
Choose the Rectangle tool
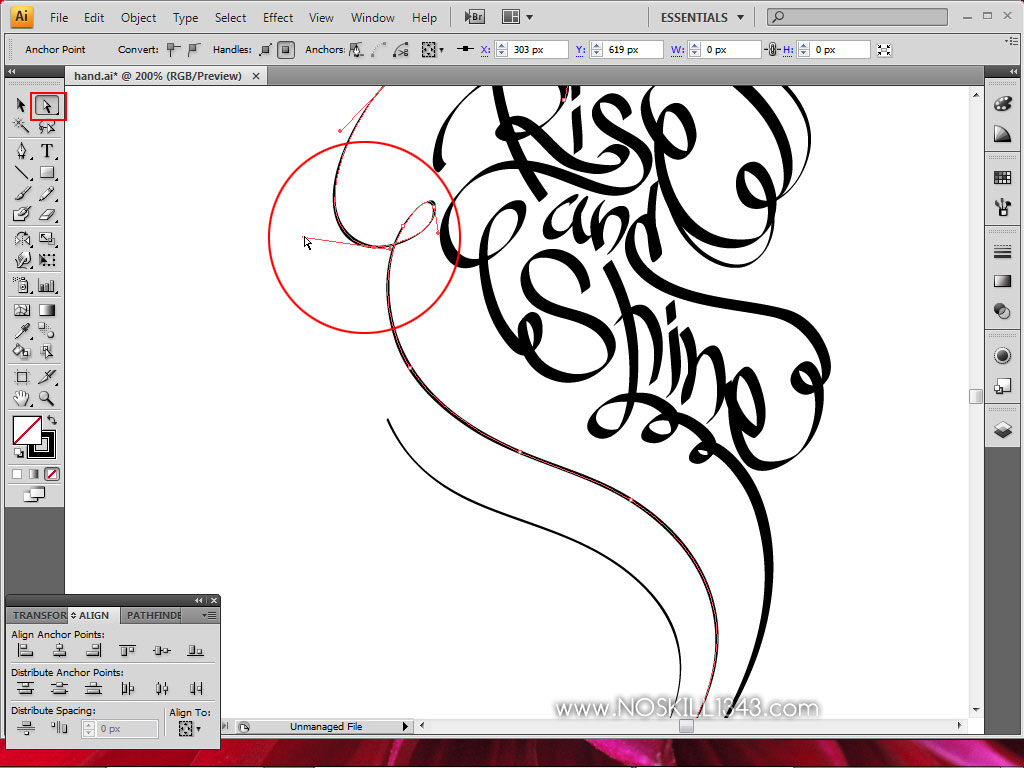click(46, 173)
